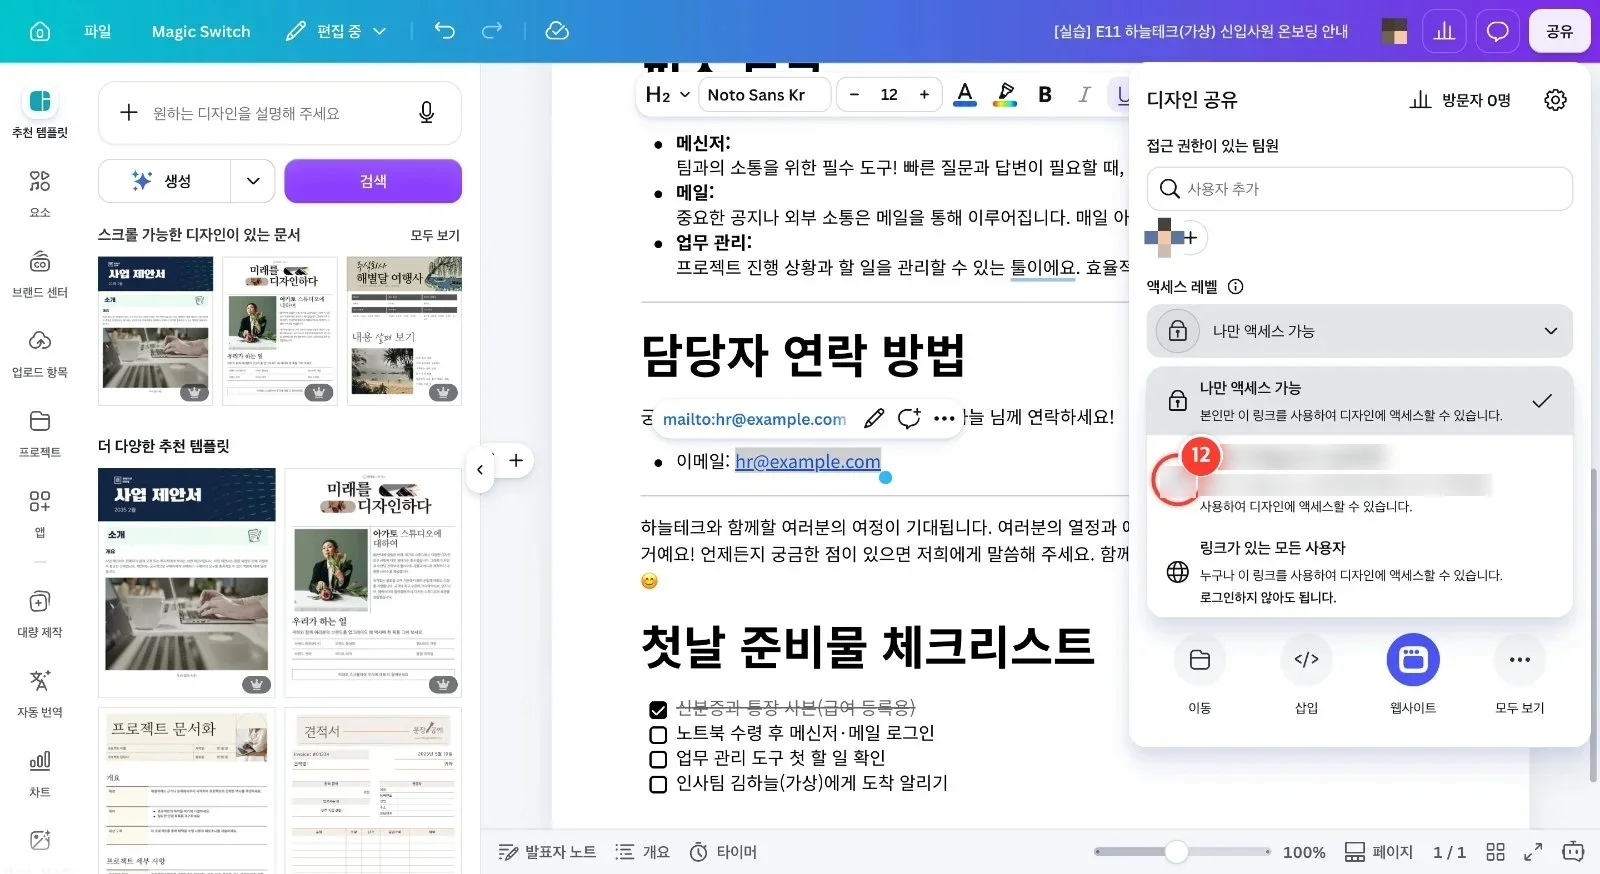Open 자동 번역 translate tool

[x=40, y=693]
